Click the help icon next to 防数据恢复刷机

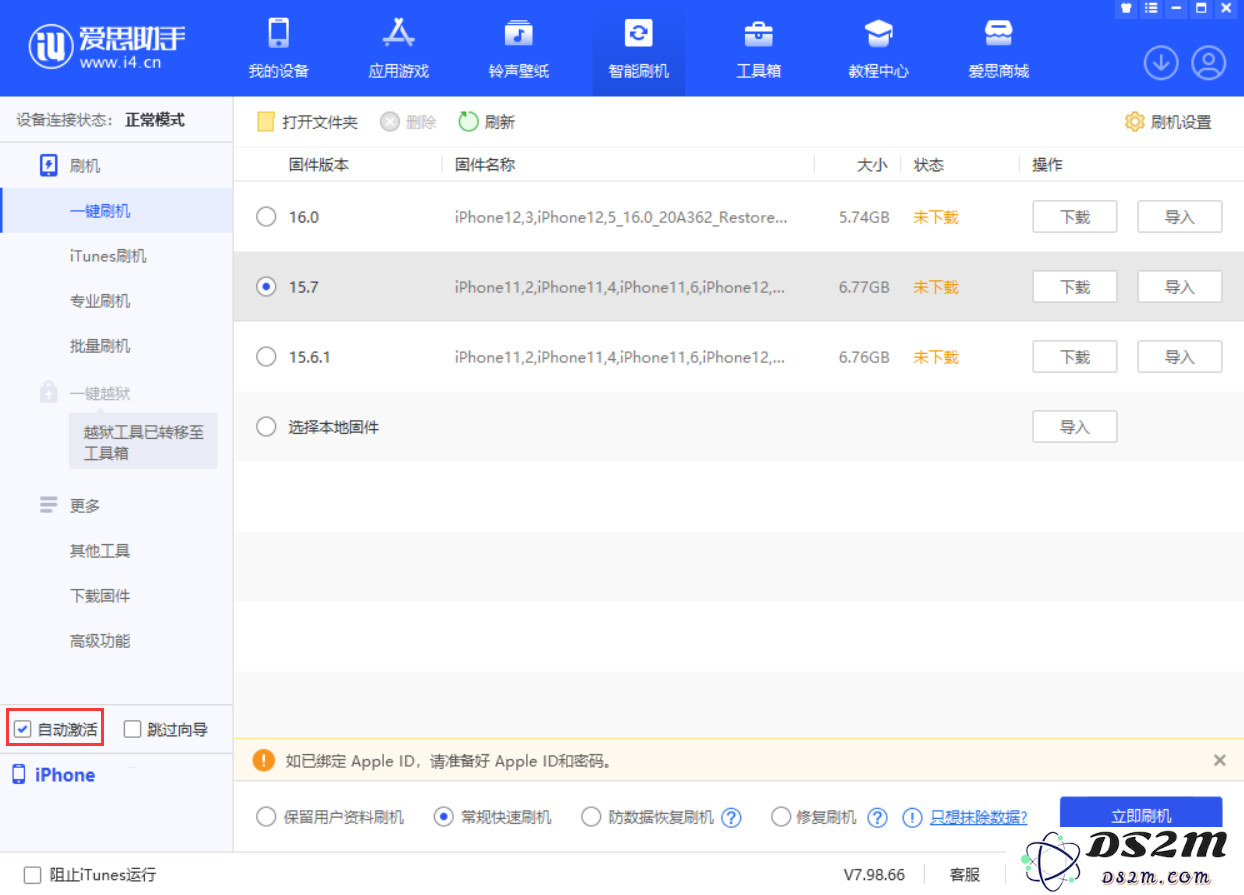tap(731, 818)
